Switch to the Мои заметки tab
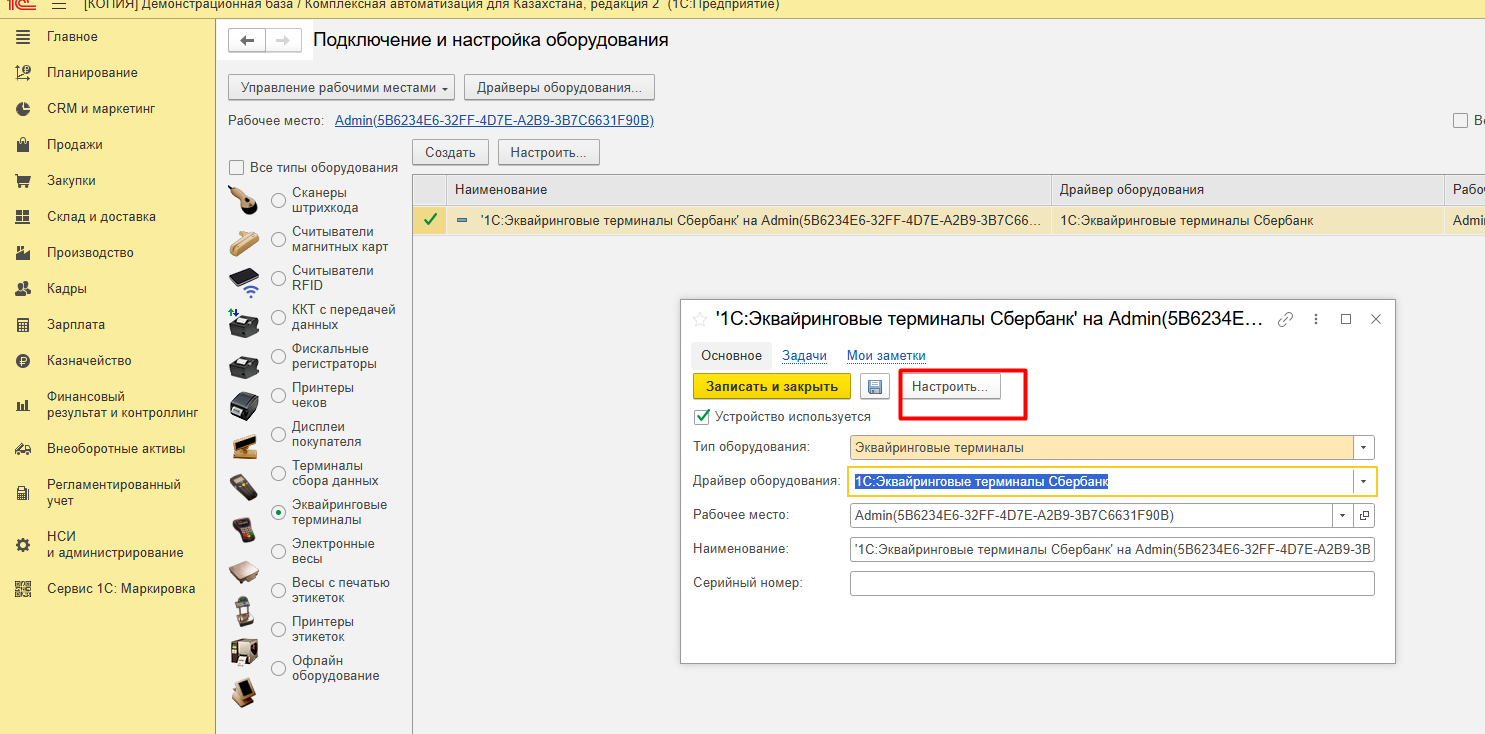Image resolution: width=1485 pixels, height=734 pixels. coord(885,355)
